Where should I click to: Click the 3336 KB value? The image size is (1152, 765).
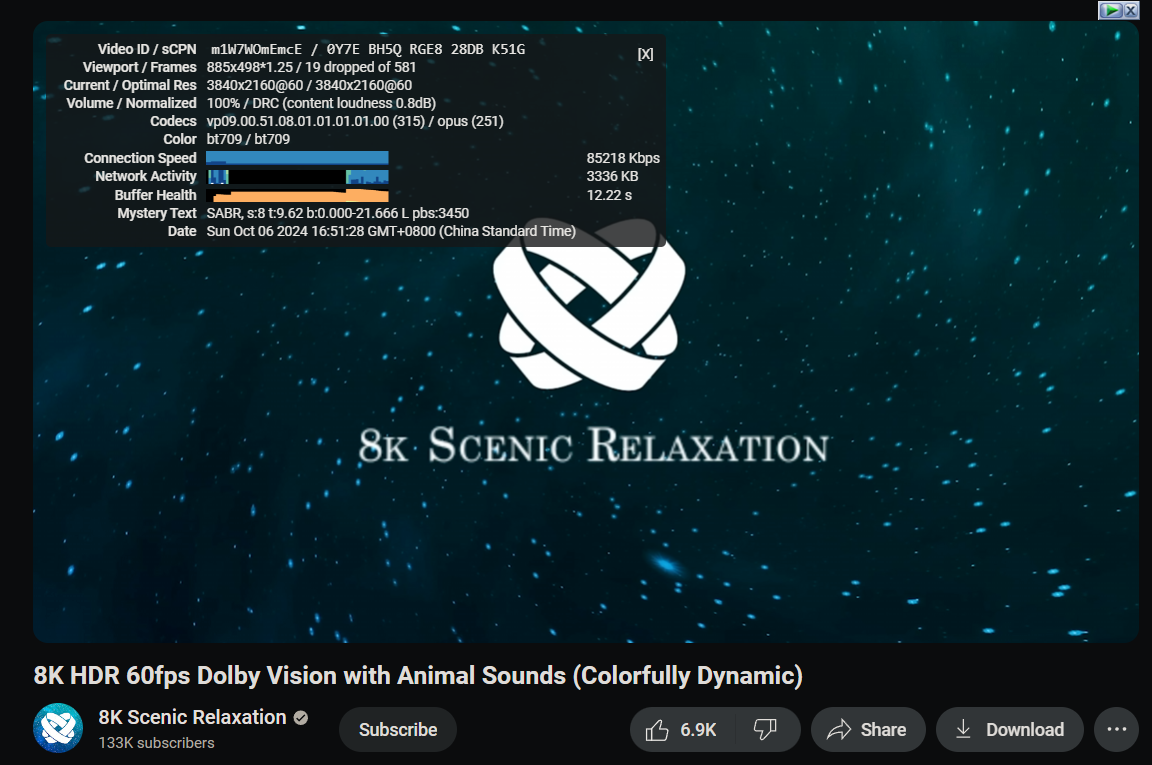(x=612, y=176)
